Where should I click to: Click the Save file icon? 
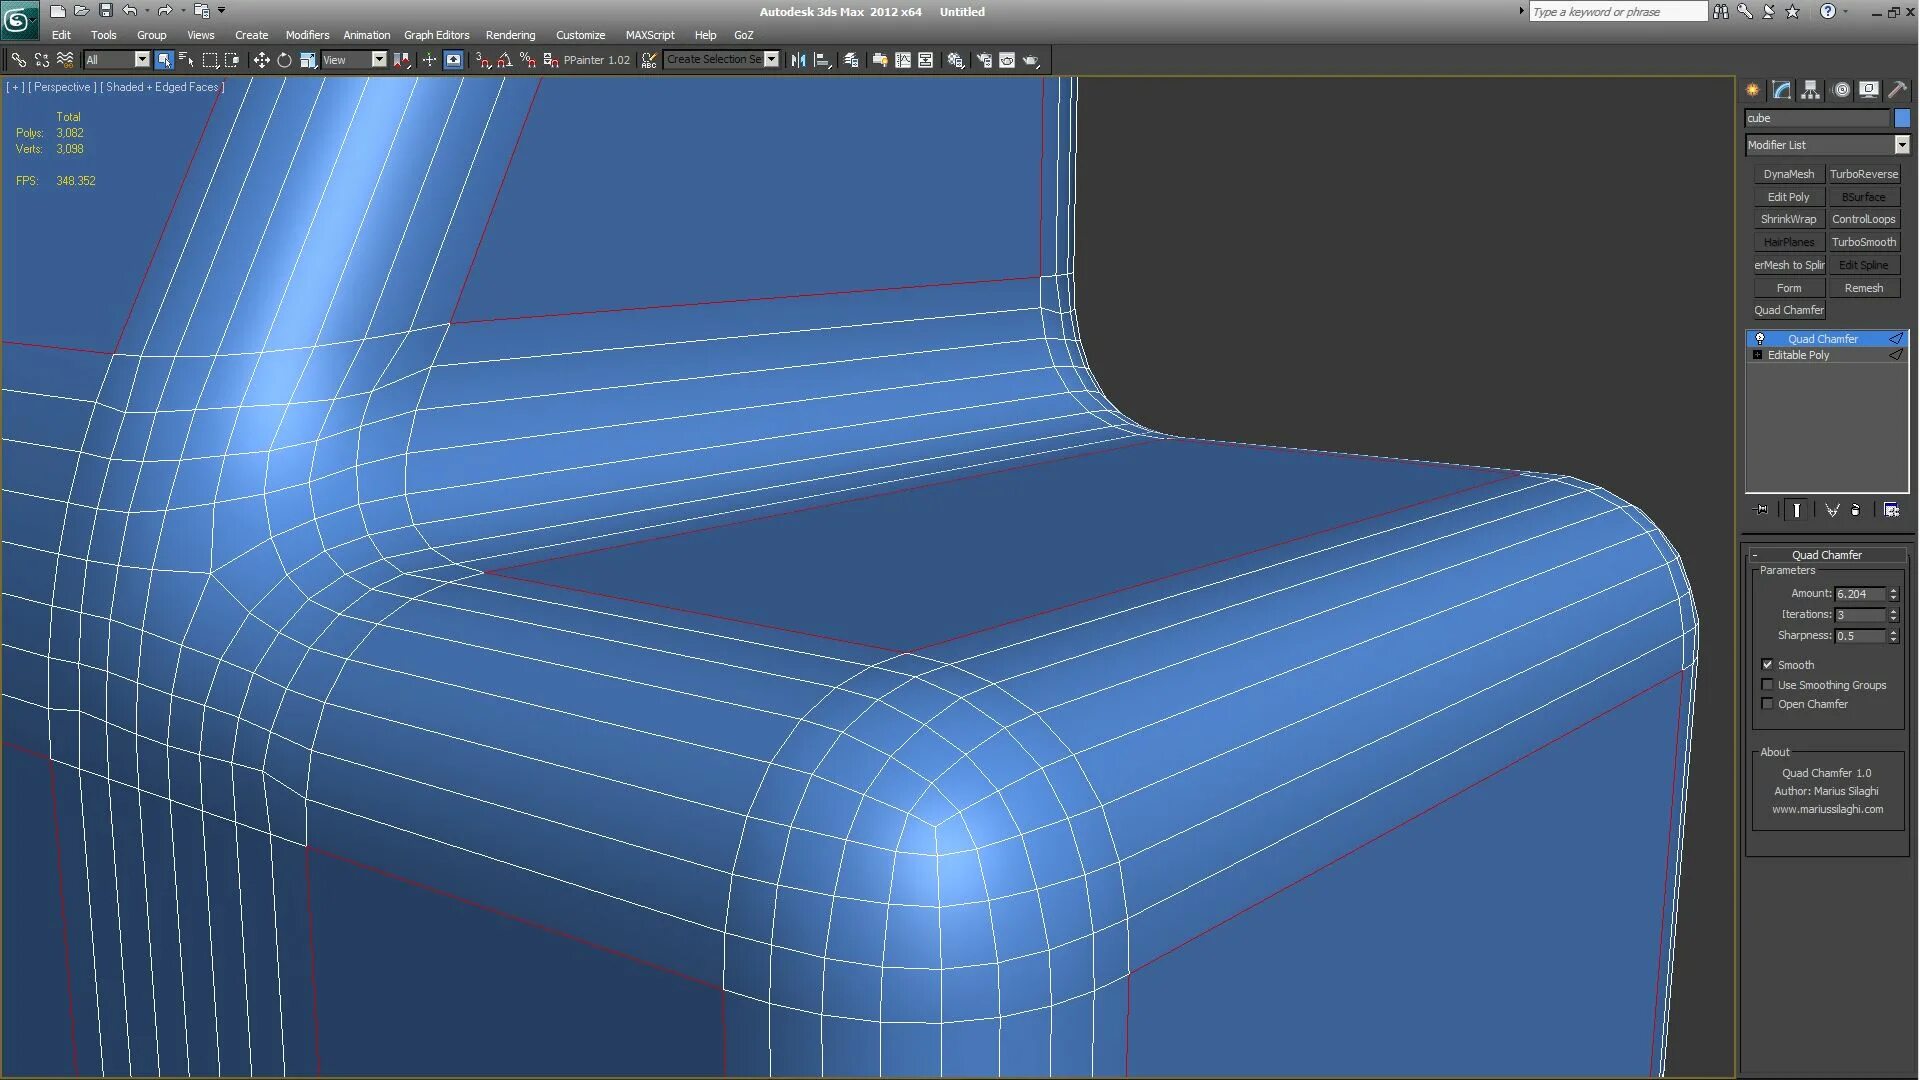point(106,11)
